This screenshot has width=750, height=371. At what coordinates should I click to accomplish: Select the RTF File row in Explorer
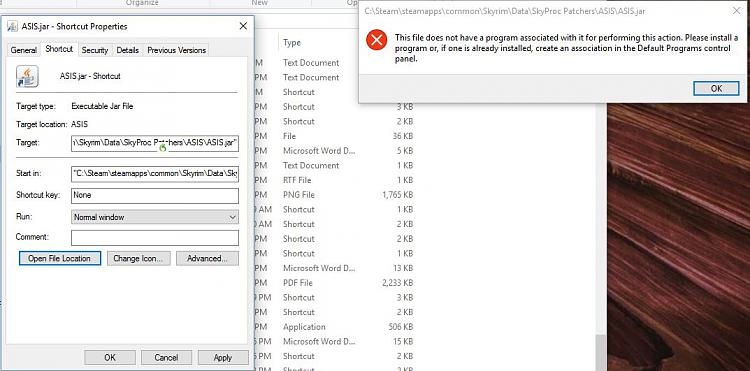tap(335, 180)
